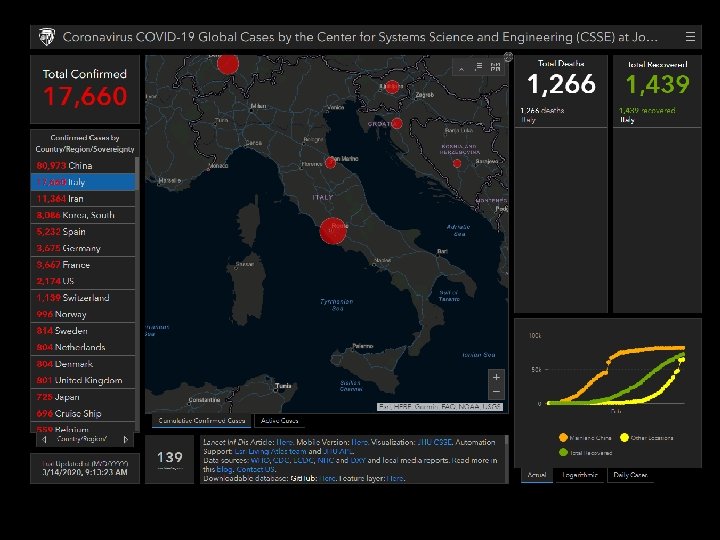Zoom in the map with the plus button
Screen dimensions: 720x540
tap(496, 377)
